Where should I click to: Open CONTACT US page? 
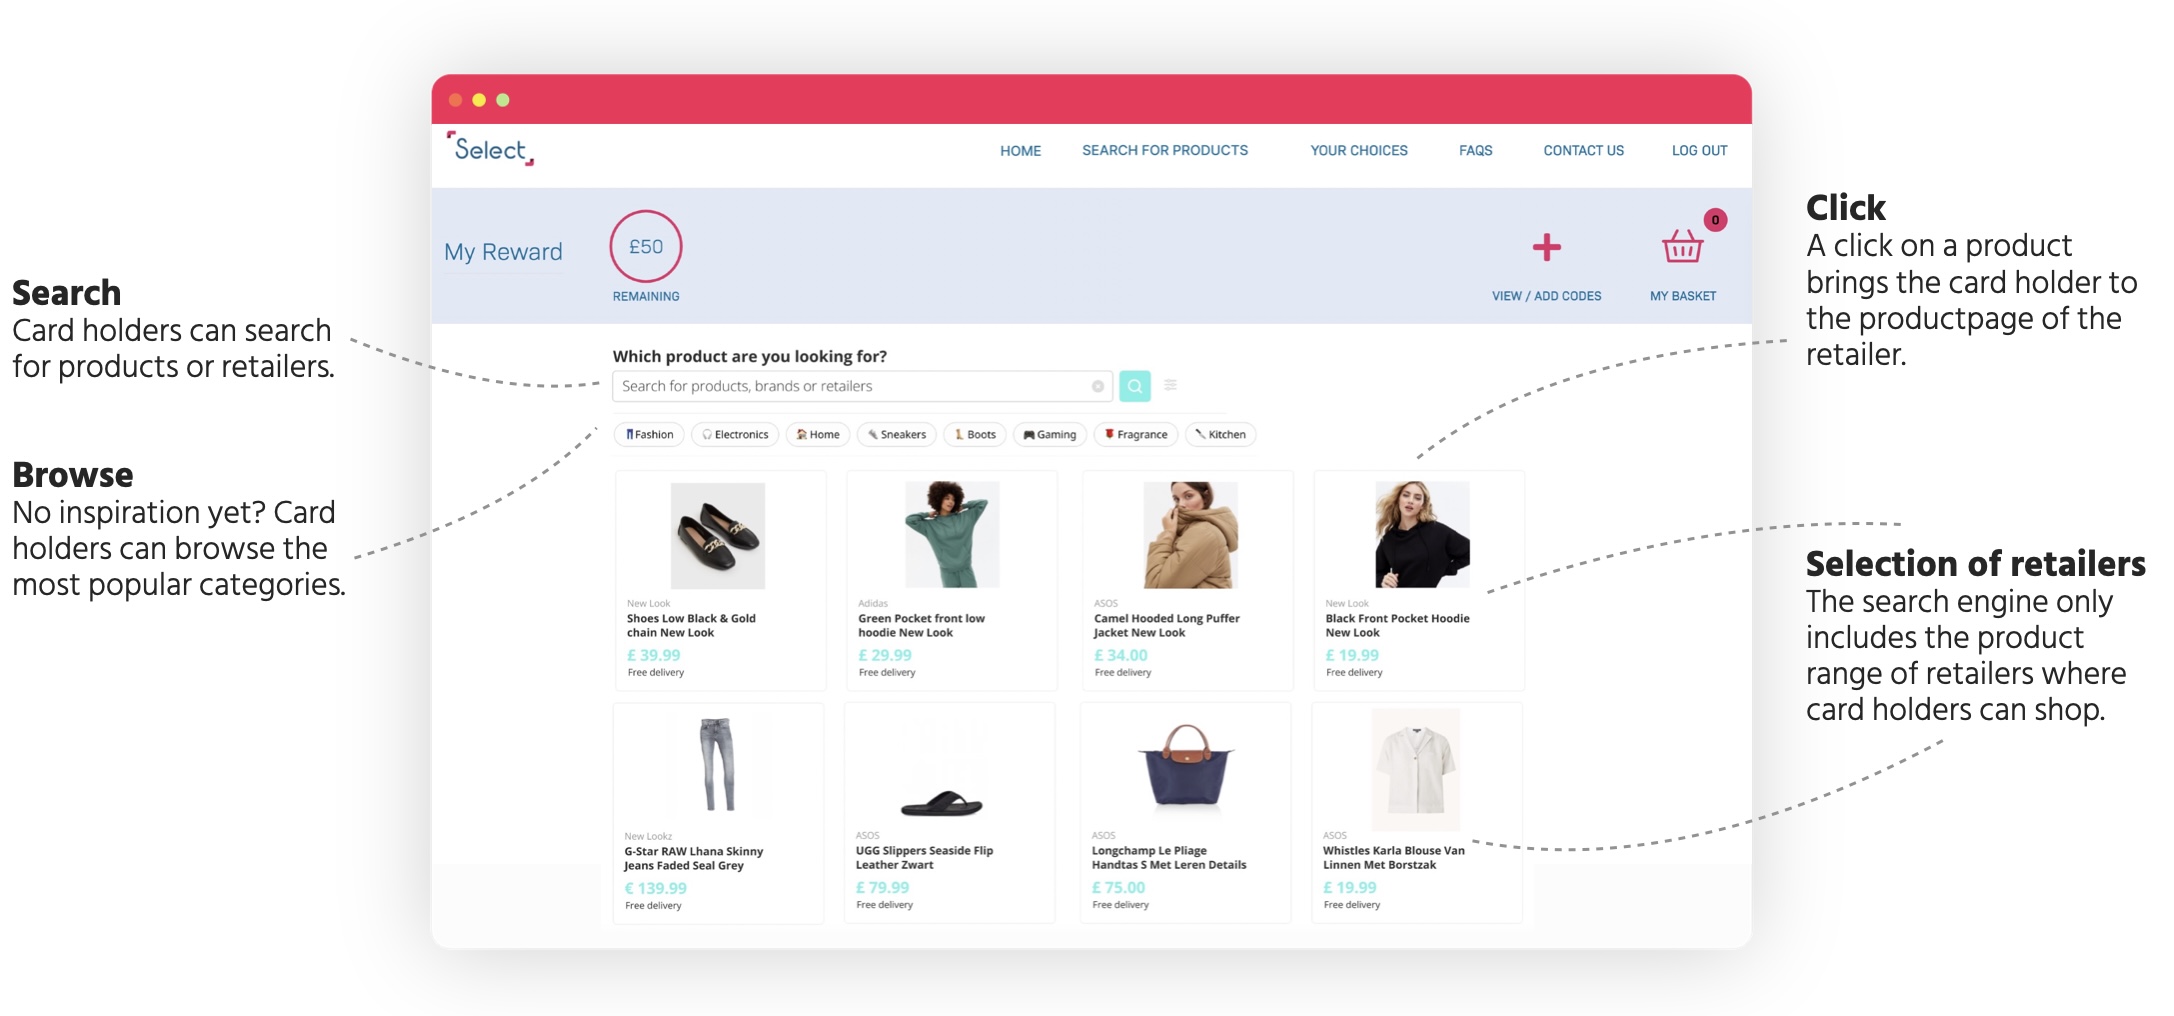(x=1583, y=150)
